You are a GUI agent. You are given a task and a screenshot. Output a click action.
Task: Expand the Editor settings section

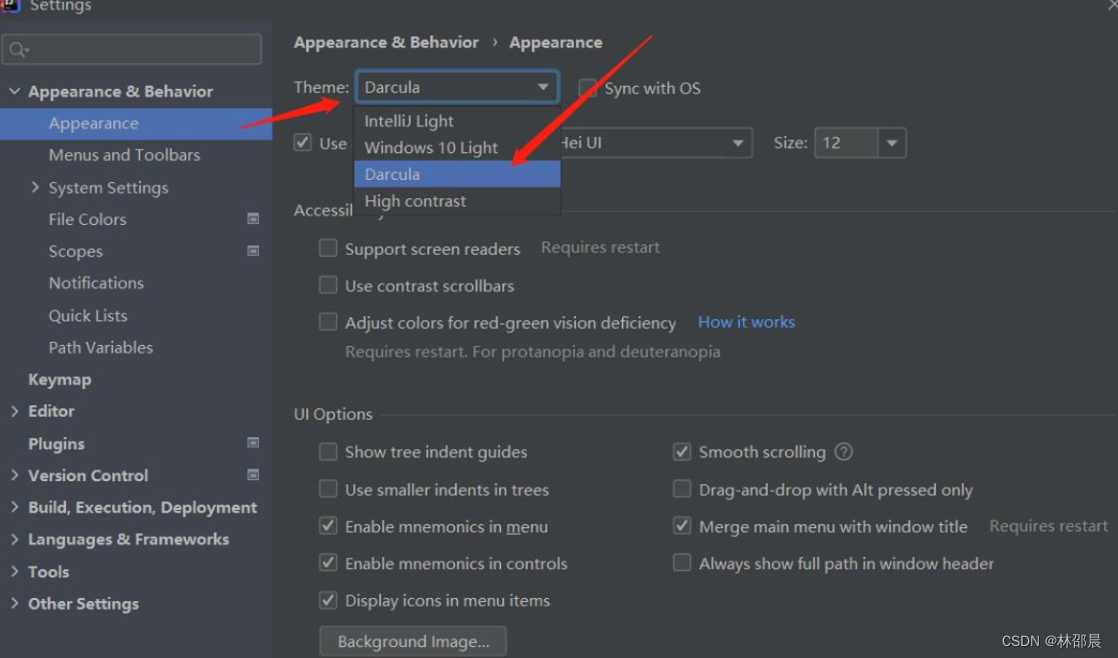point(14,411)
